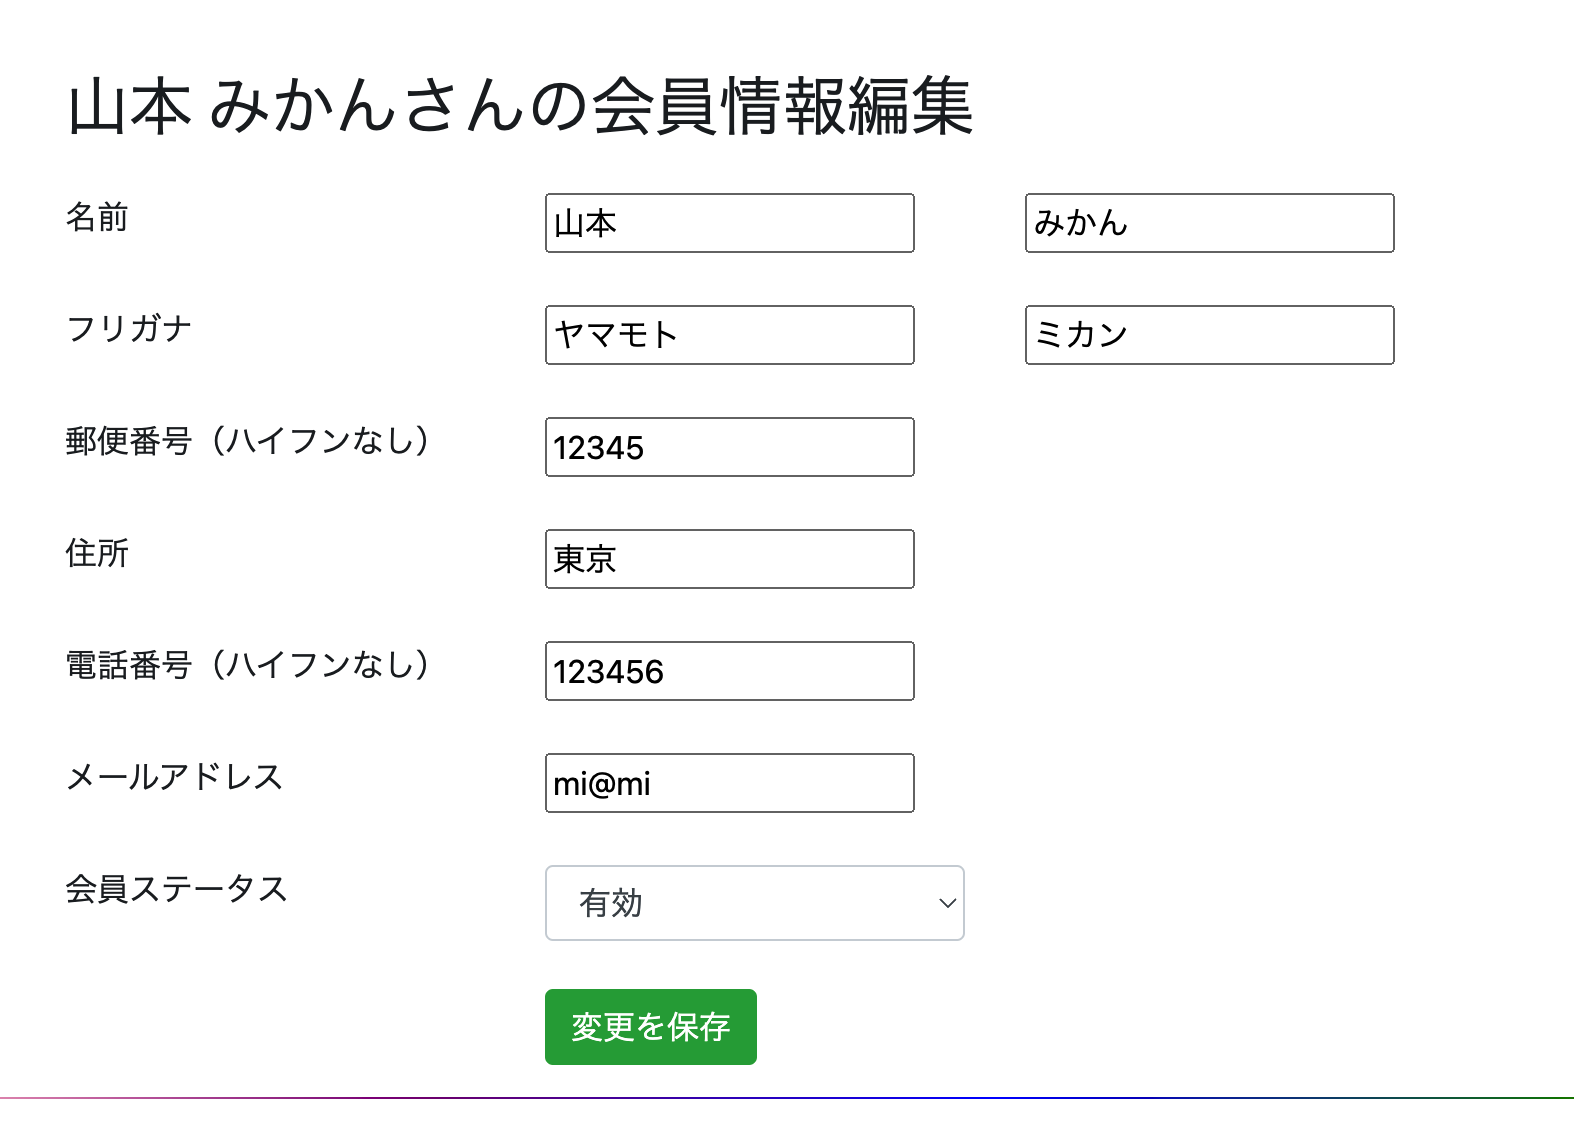
Task: Click the 郵便番号（ハイフンなし） label
Action: tap(248, 441)
